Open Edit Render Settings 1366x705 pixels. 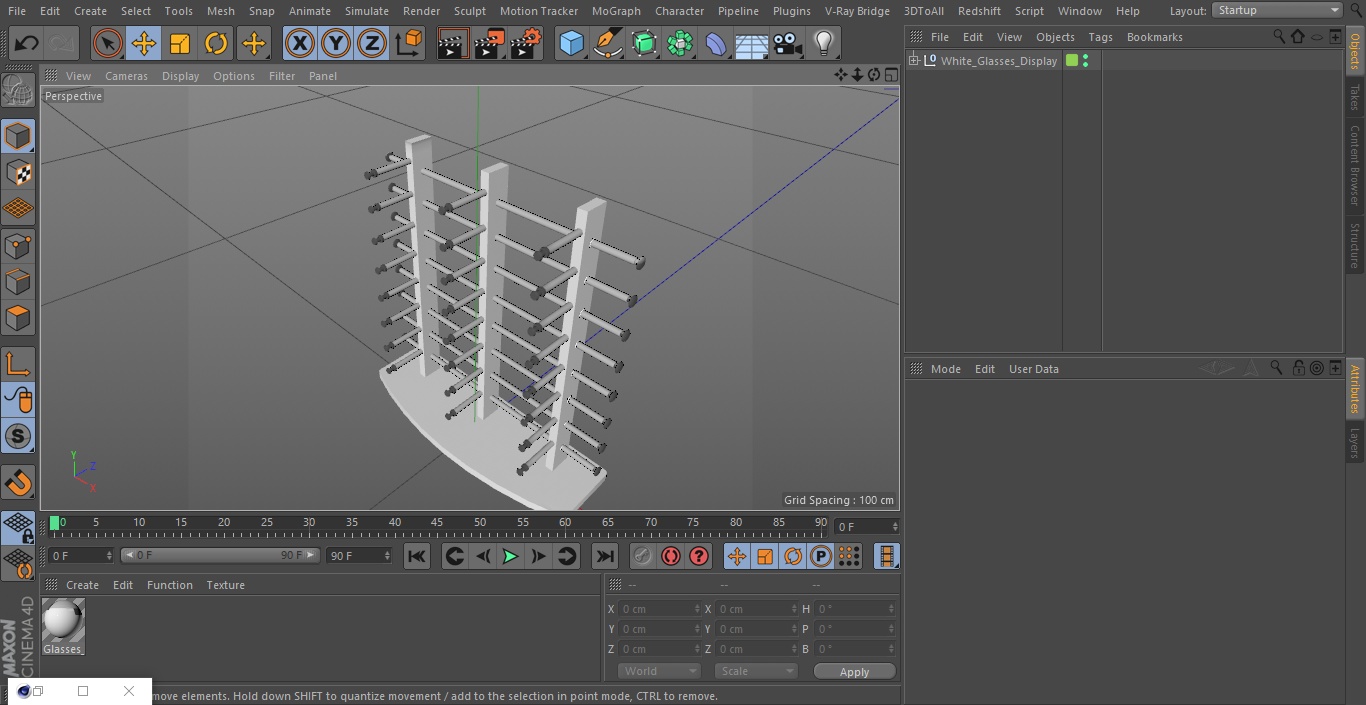click(526, 43)
